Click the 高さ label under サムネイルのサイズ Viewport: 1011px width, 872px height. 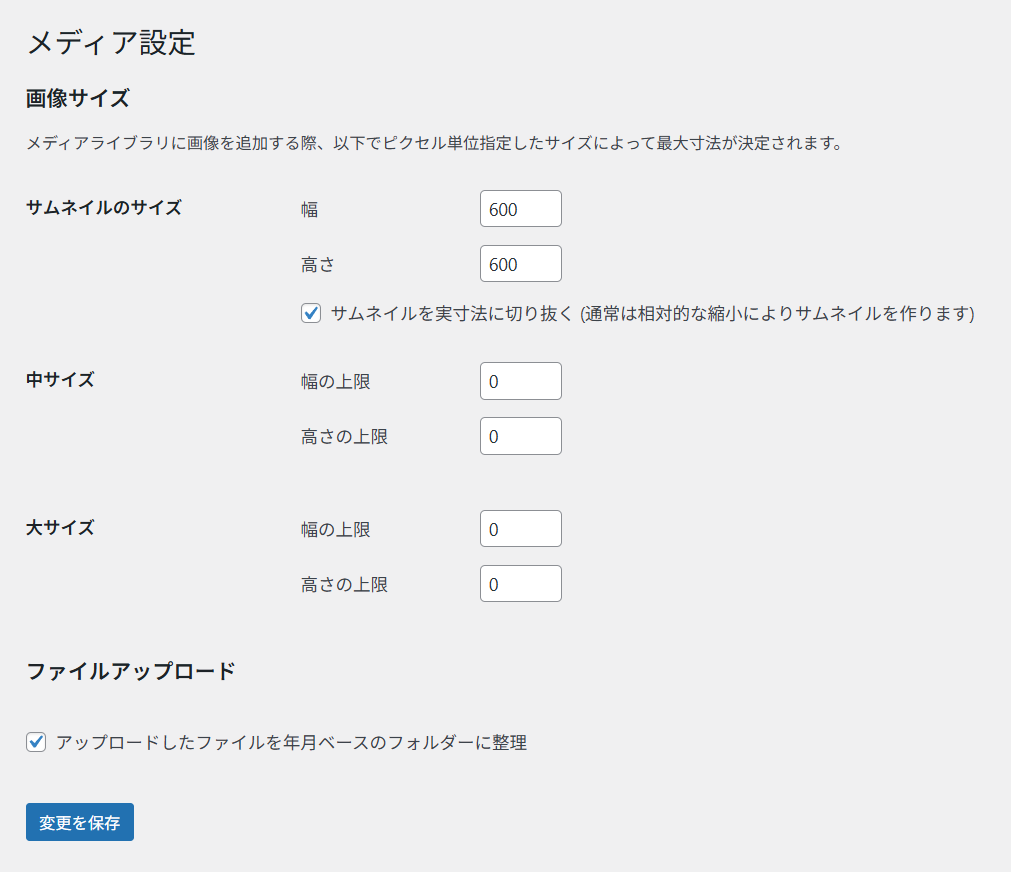coord(318,264)
